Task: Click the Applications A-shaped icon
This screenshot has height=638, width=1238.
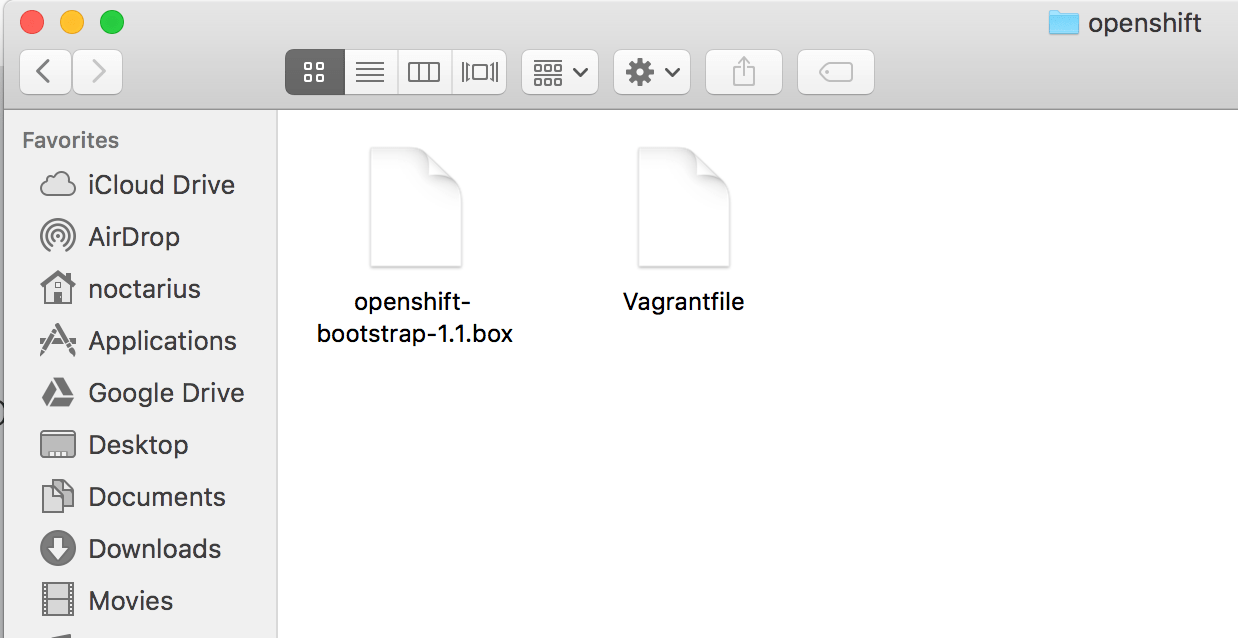Action: tap(58, 341)
